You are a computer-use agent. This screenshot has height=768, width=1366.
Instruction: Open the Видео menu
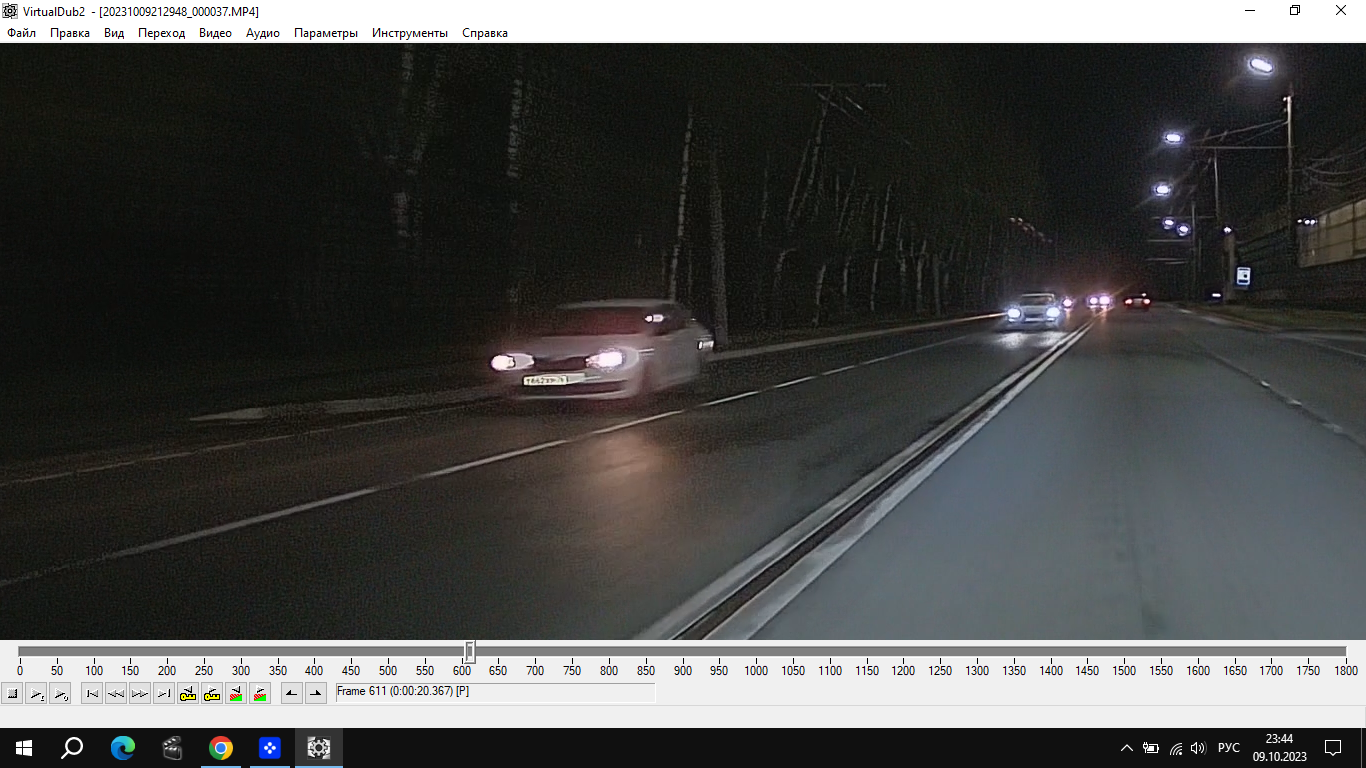215,33
